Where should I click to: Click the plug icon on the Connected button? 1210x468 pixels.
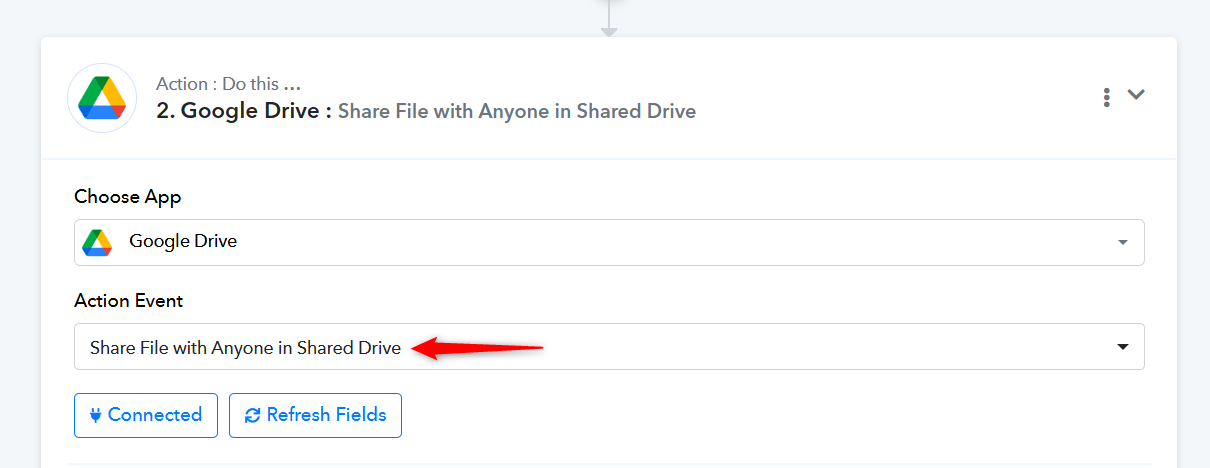point(95,415)
